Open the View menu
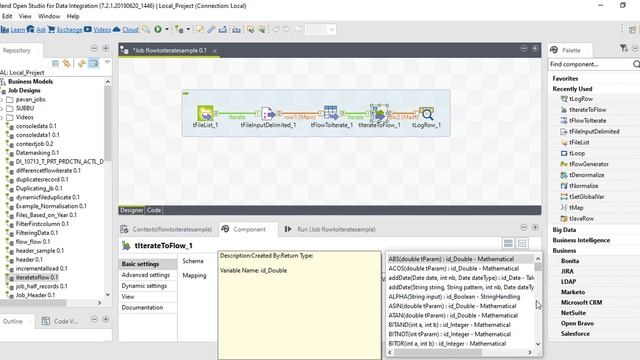The image size is (640, 360). (x=25, y=16)
